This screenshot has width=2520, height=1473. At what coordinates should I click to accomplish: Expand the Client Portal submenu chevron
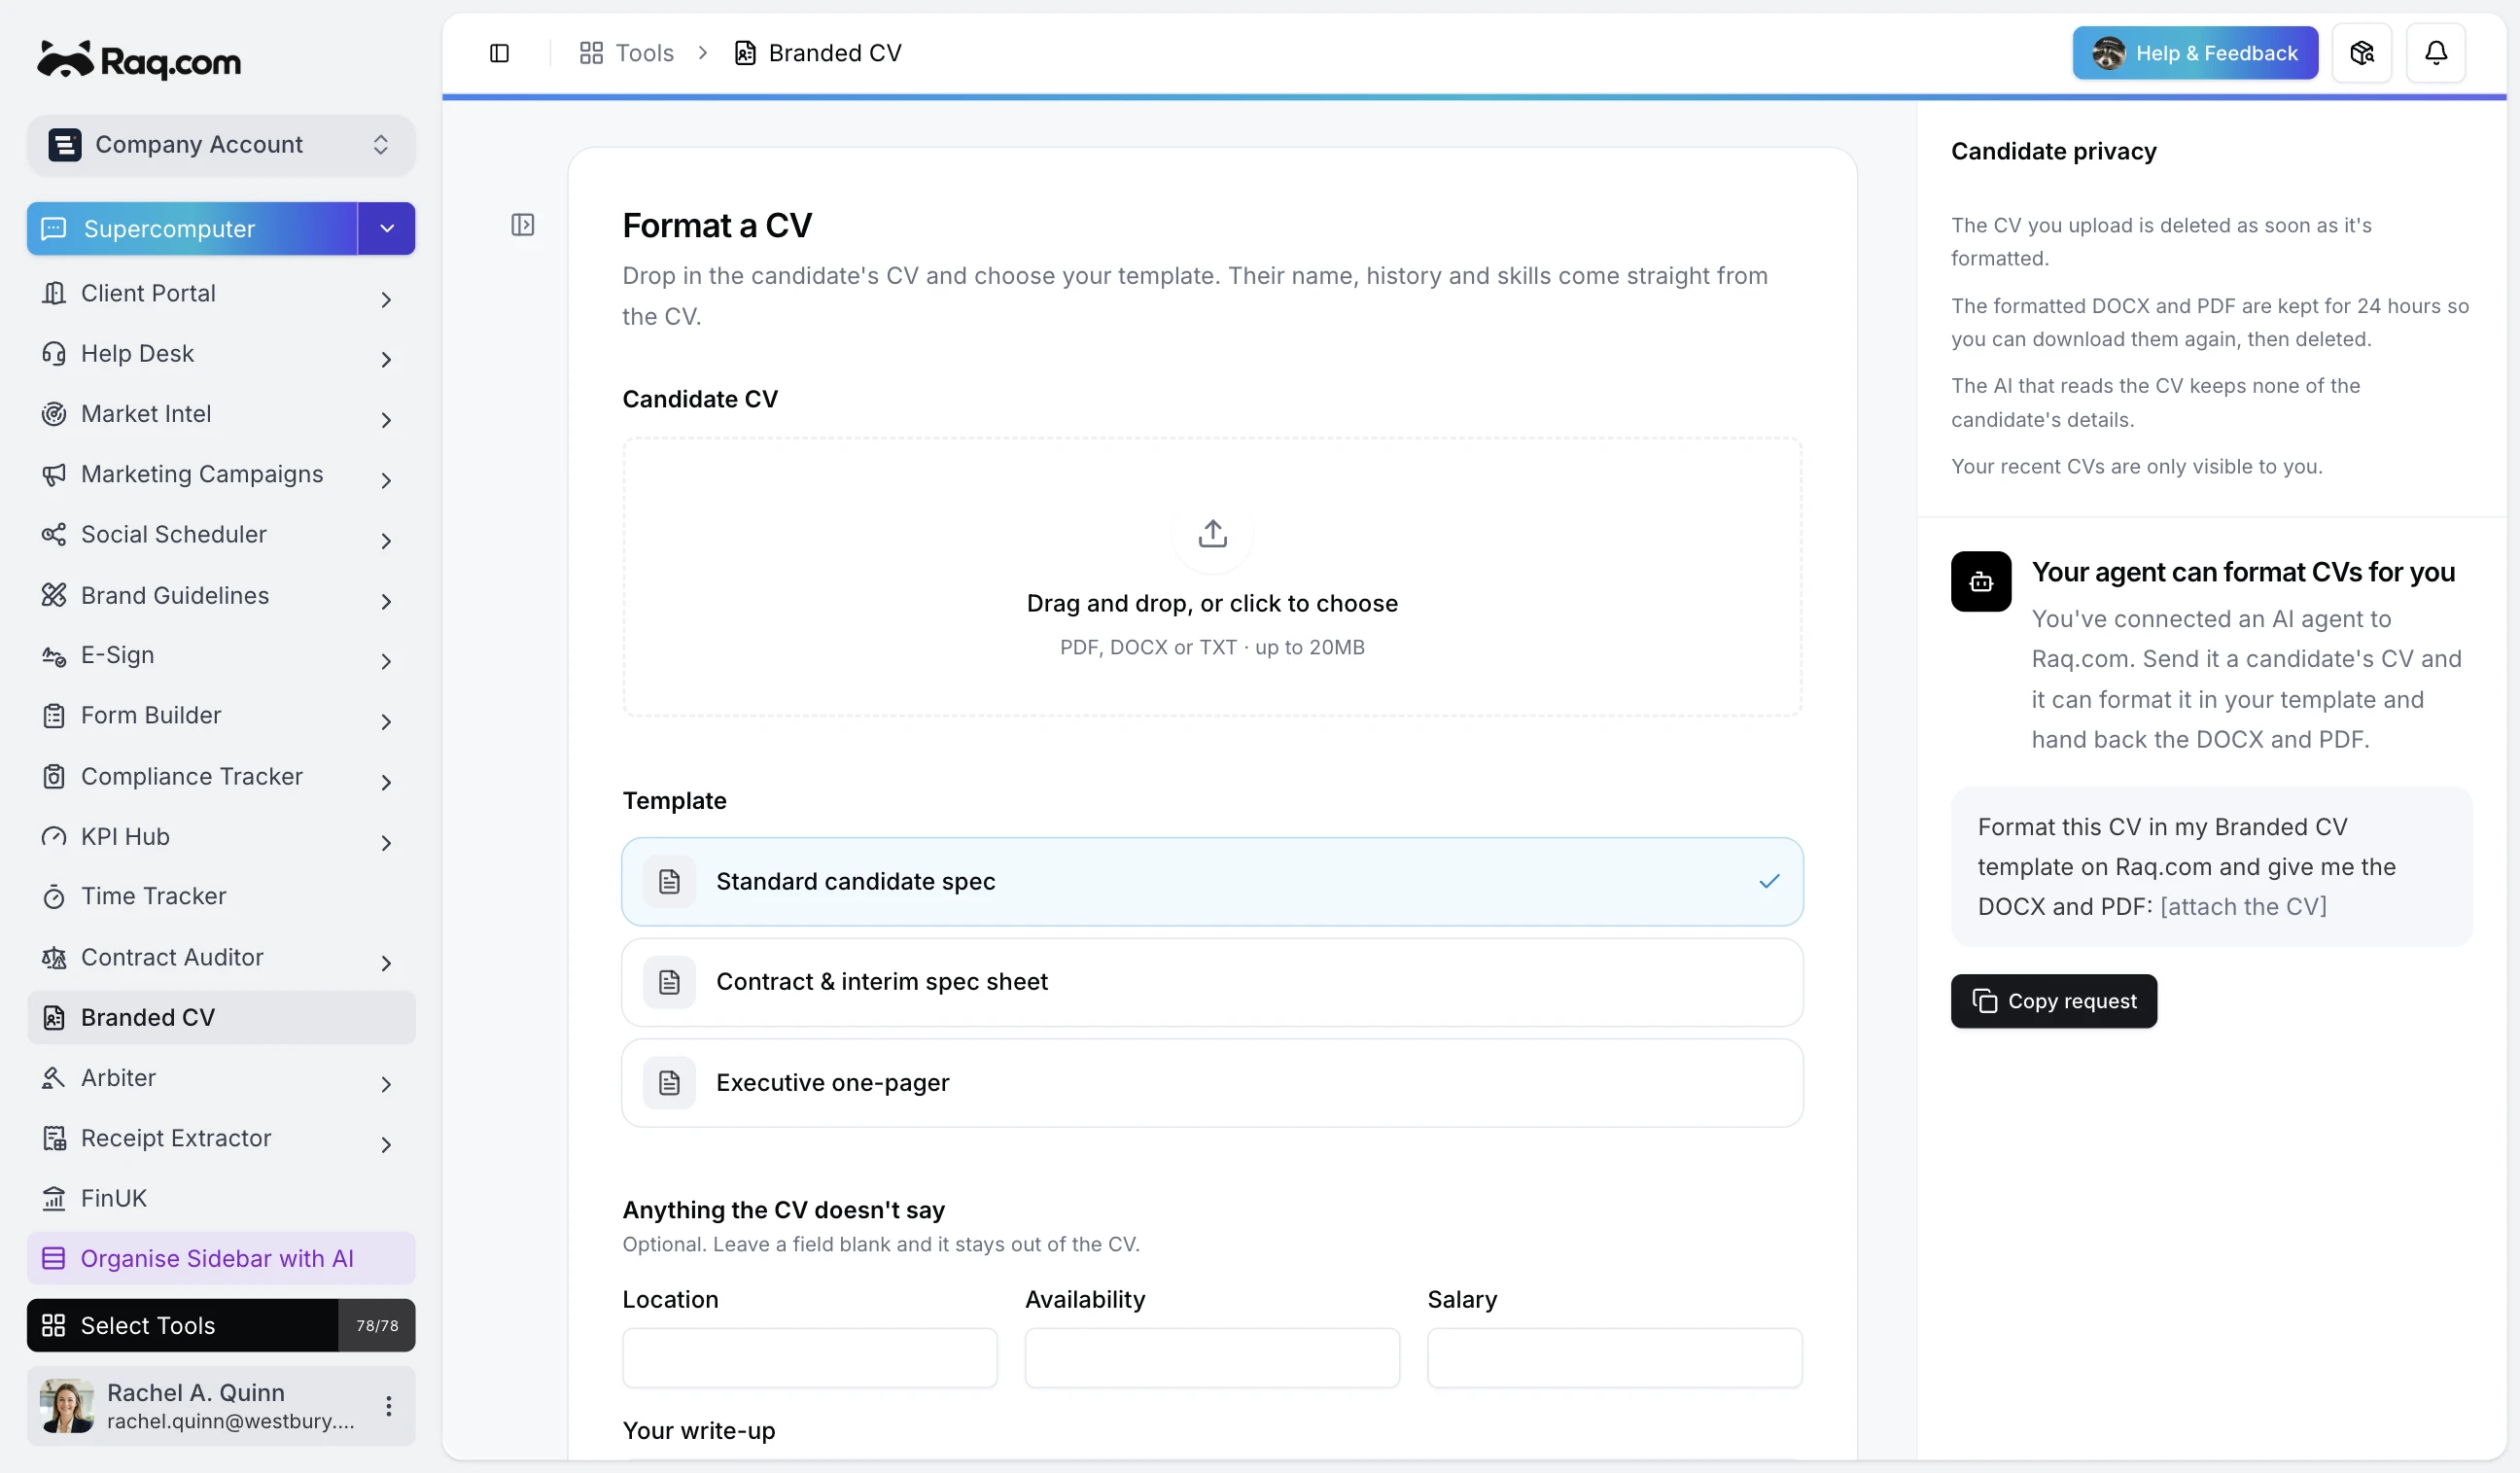386,299
